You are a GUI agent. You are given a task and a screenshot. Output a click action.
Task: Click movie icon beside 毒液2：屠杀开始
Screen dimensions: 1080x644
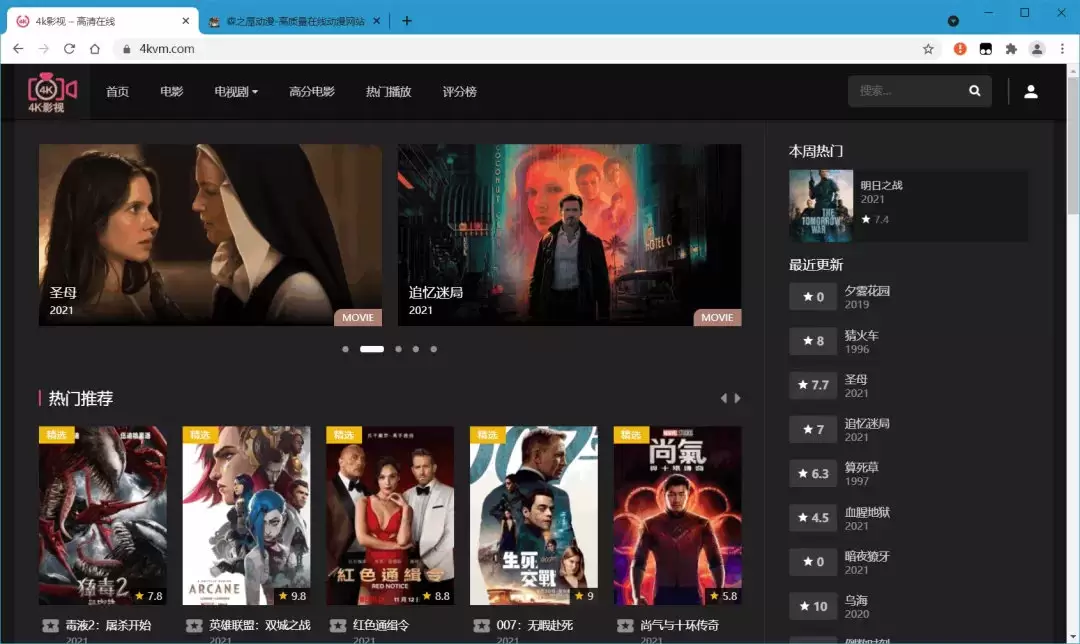pyautogui.click(x=50, y=625)
